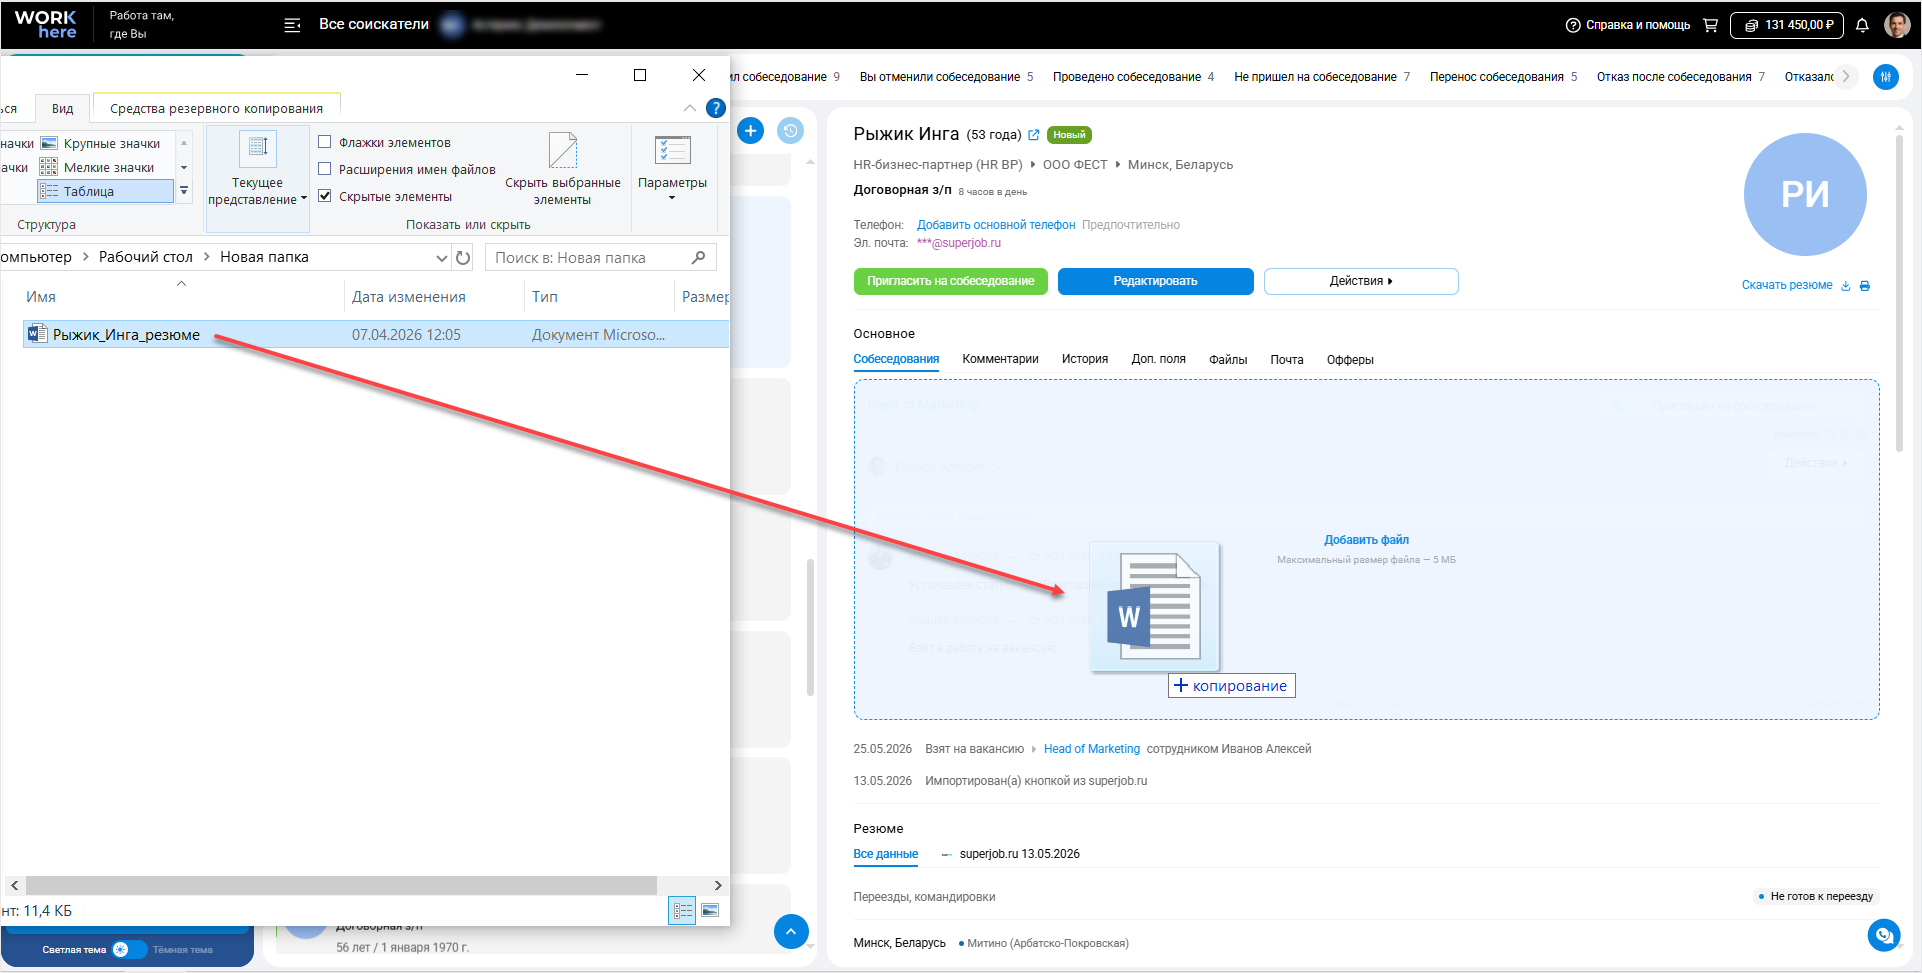Select the Собеседования tab

pos(896,359)
